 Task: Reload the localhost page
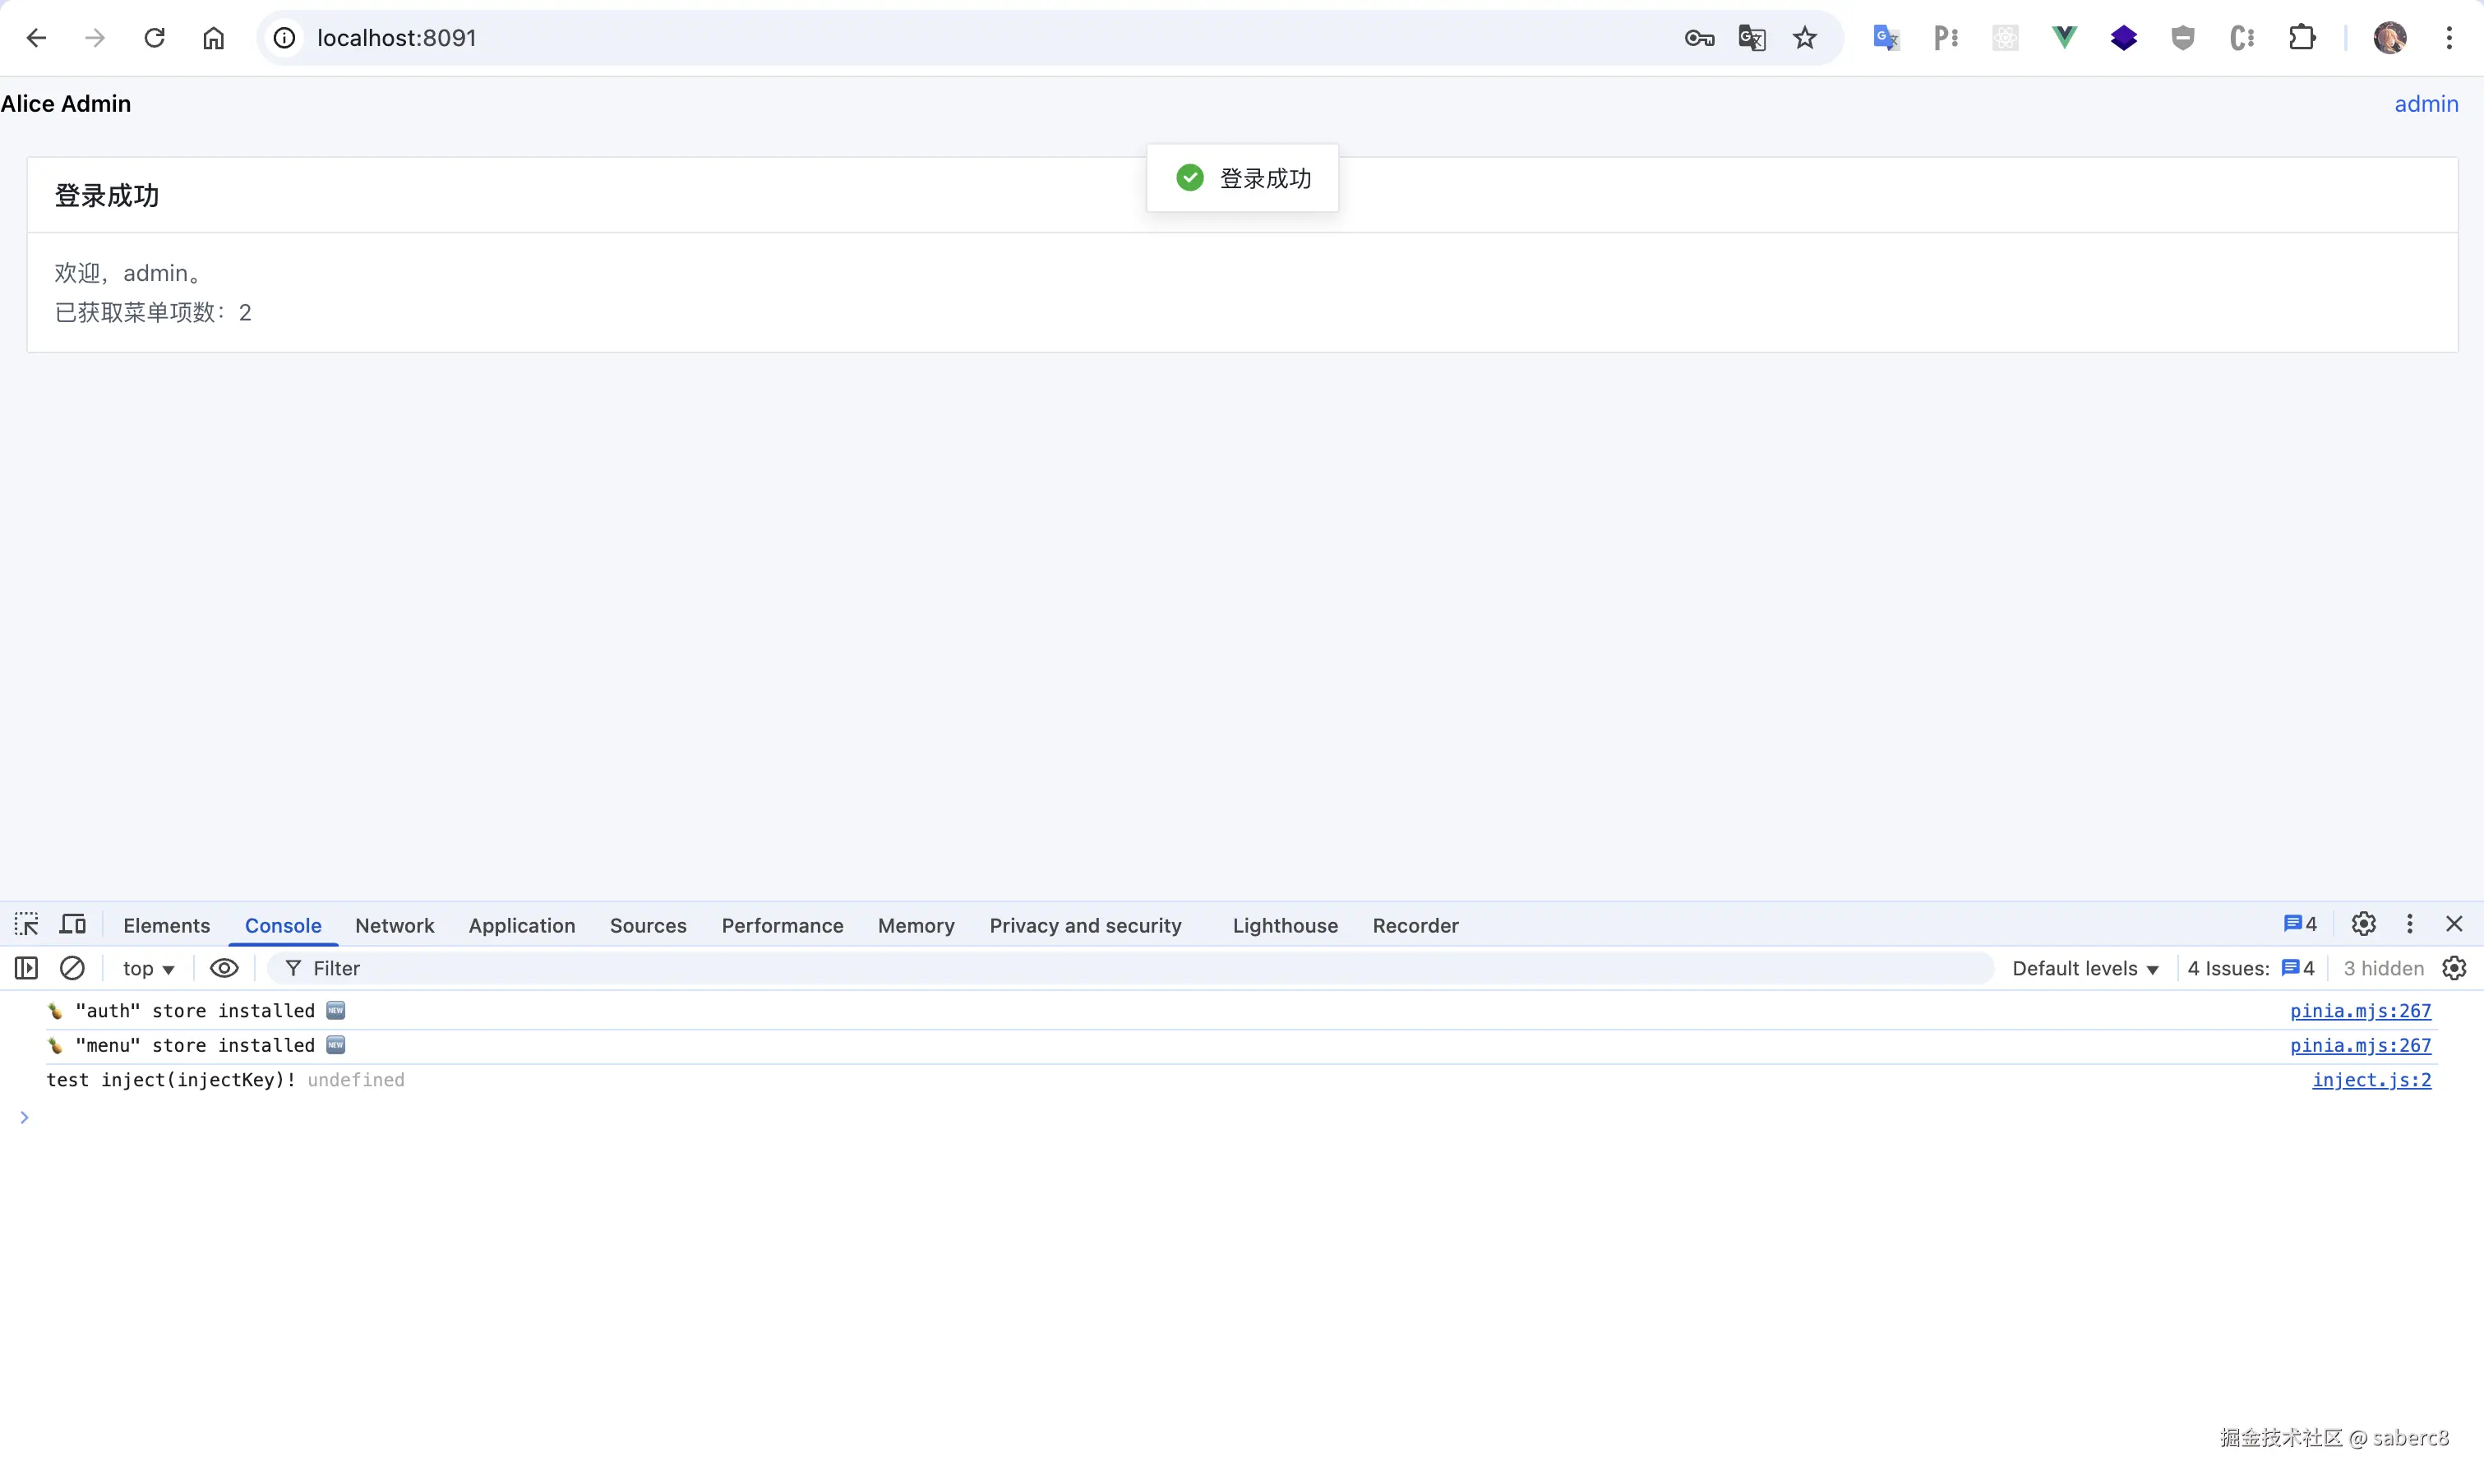click(154, 38)
